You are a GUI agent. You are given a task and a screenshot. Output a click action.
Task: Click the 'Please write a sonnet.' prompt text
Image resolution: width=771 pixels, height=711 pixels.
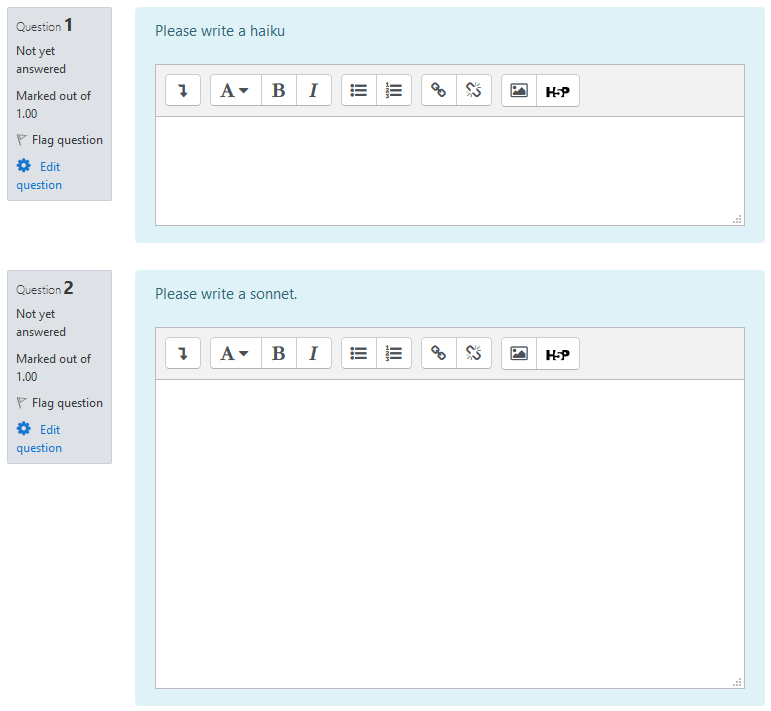tap(226, 294)
